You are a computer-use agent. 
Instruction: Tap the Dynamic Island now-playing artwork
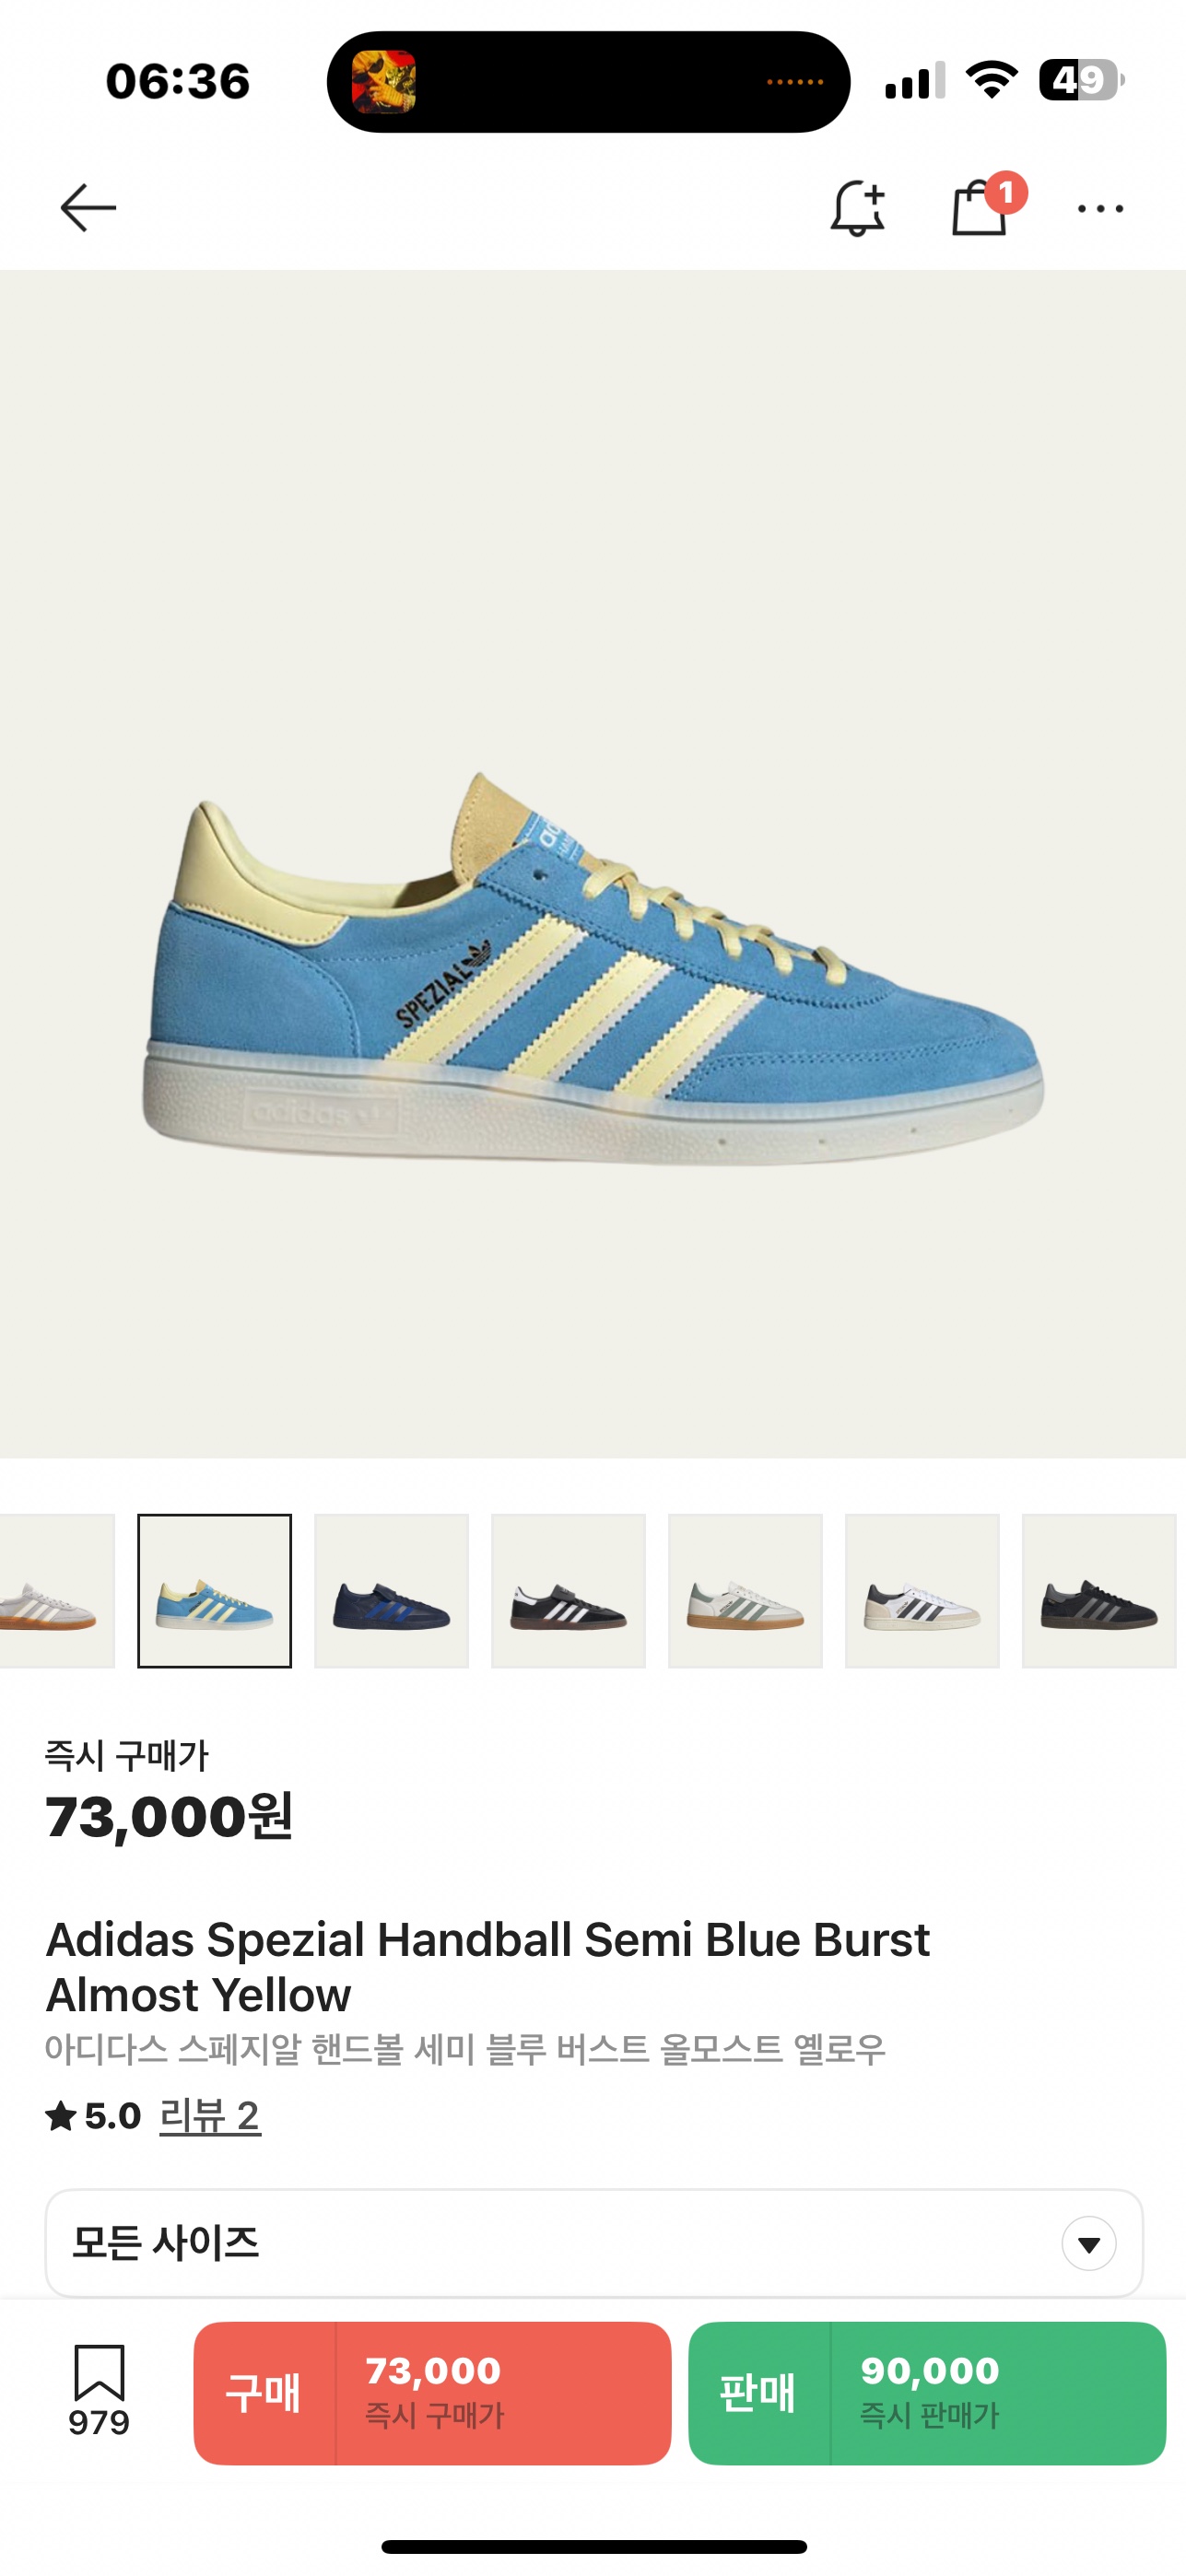(384, 82)
